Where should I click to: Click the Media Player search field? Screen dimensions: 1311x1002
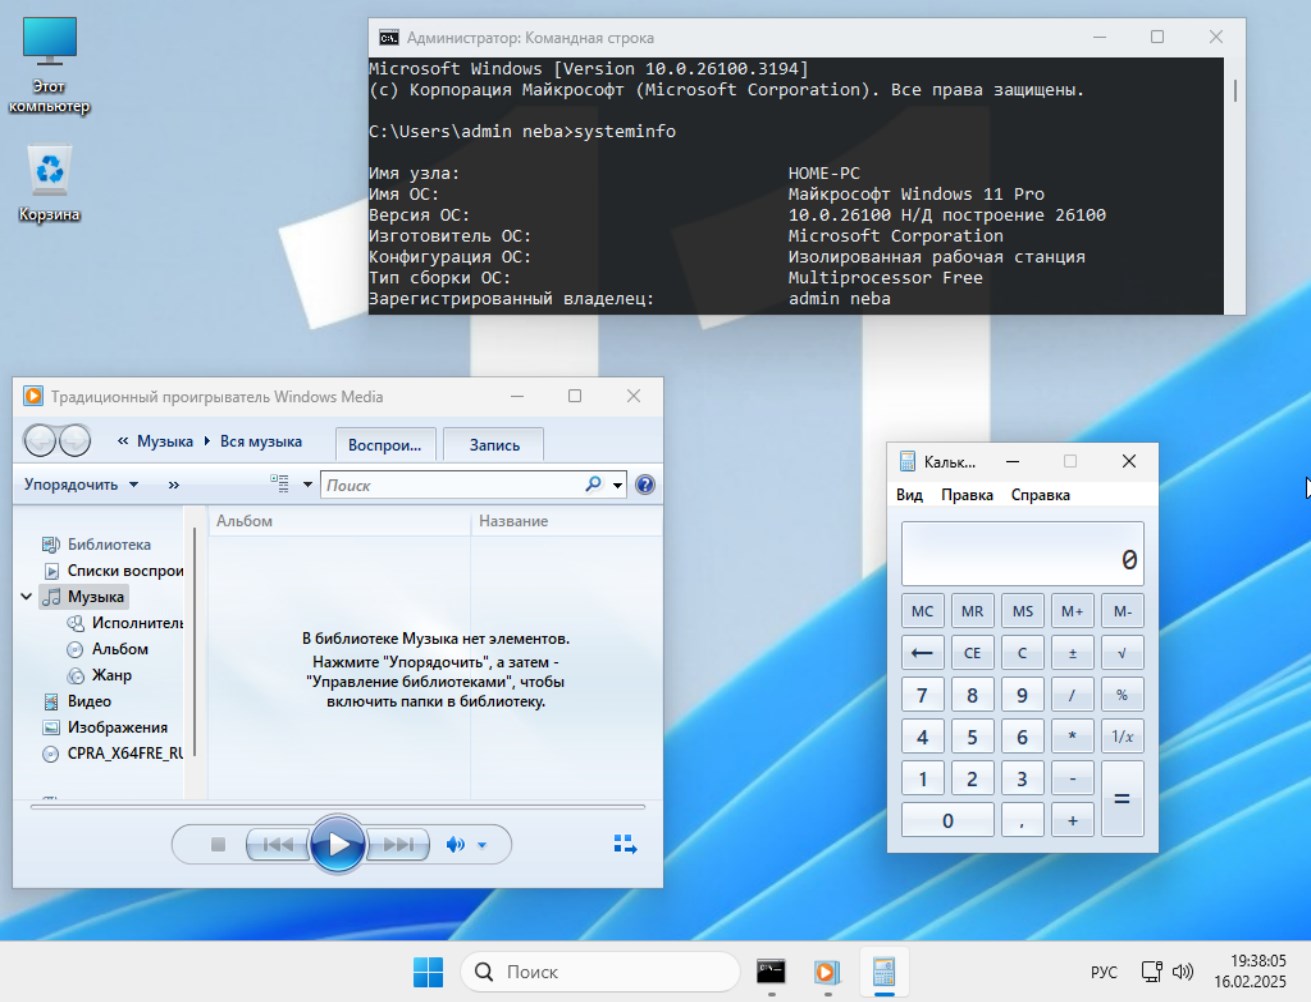[453, 485]
